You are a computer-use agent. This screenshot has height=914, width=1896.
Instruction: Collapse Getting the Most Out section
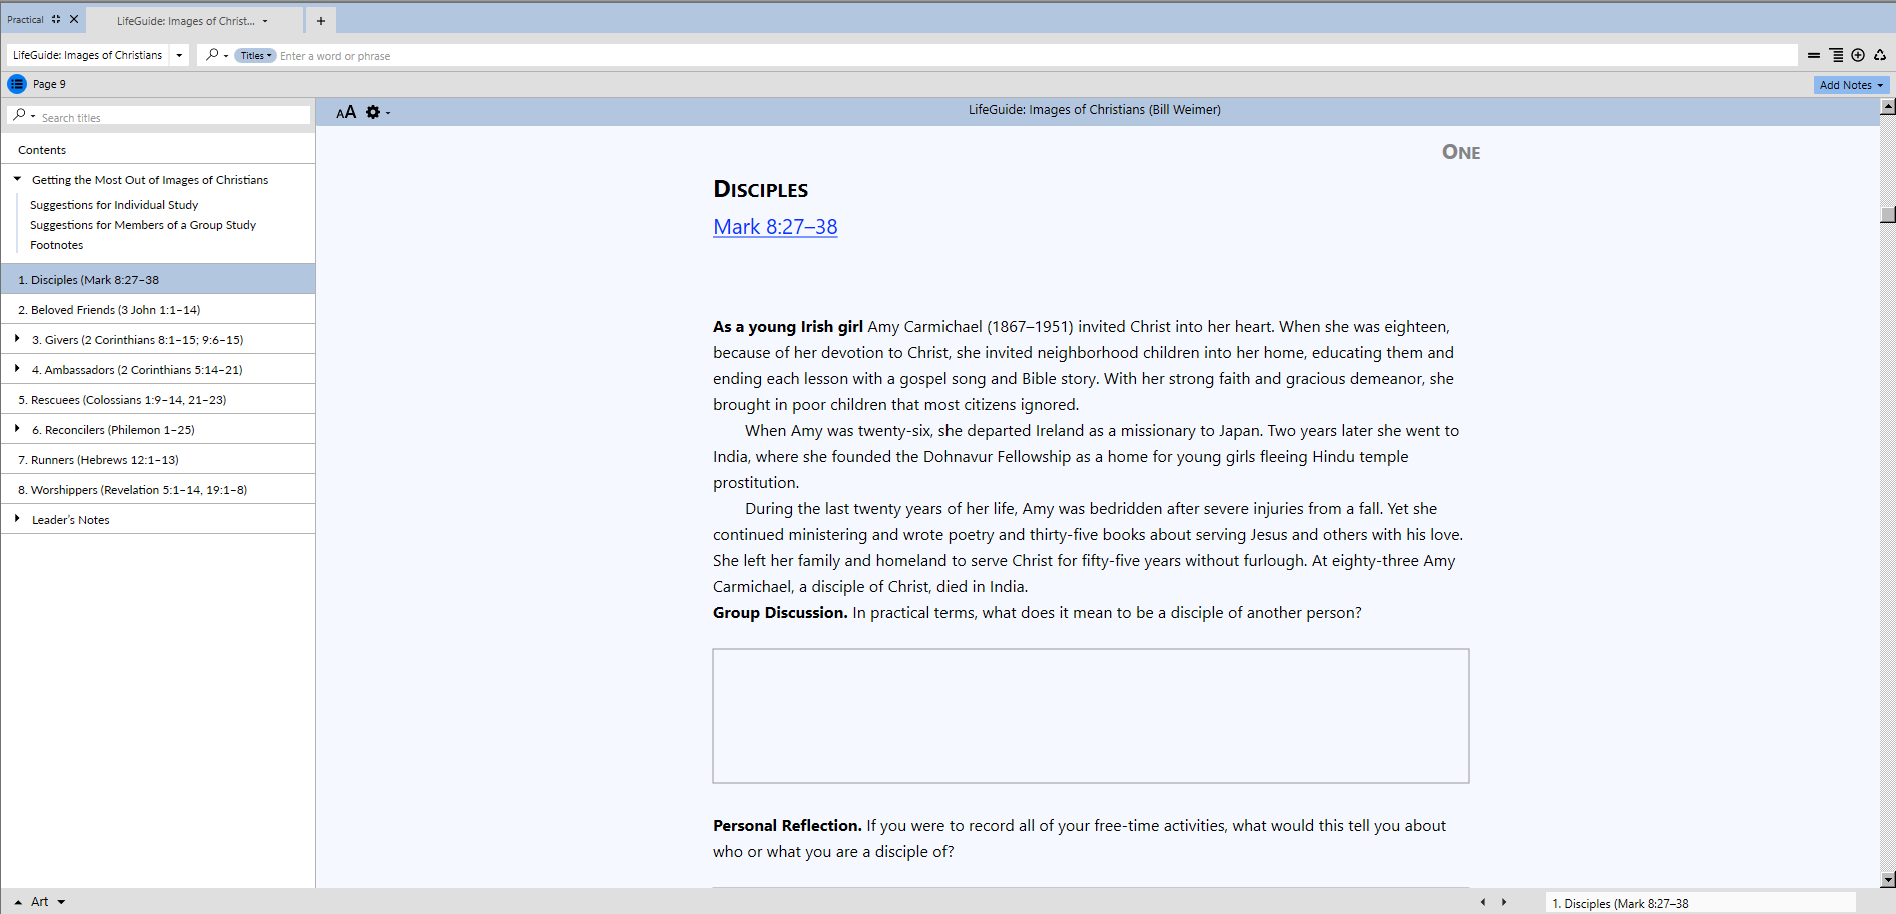pyautogui.click(x=17, y=179)
